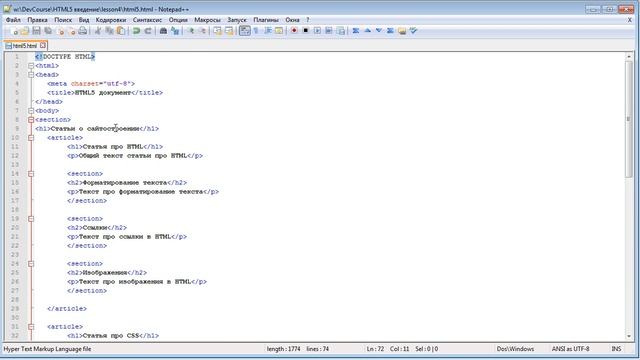The width and height of the screenshot is (640, 360).
Task: Play back the recorded macro
Action: click(317, 31)
